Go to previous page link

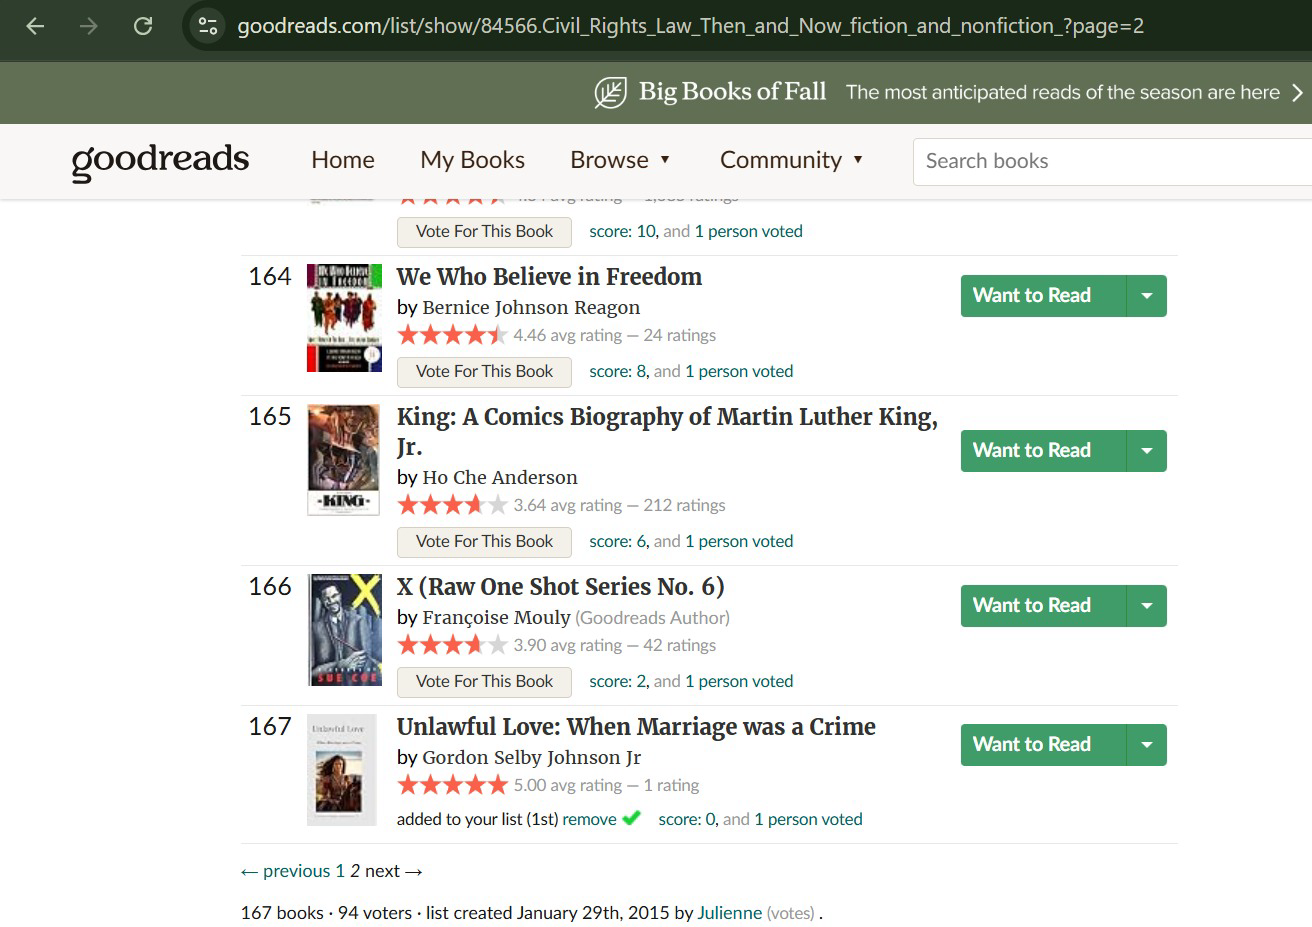[285, 871]
